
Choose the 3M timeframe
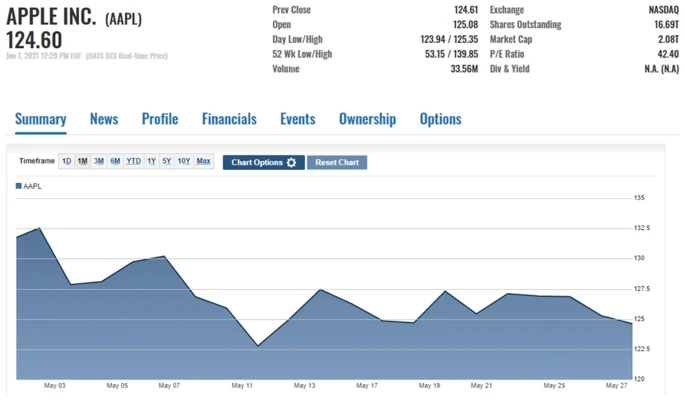tap(99, 161)
